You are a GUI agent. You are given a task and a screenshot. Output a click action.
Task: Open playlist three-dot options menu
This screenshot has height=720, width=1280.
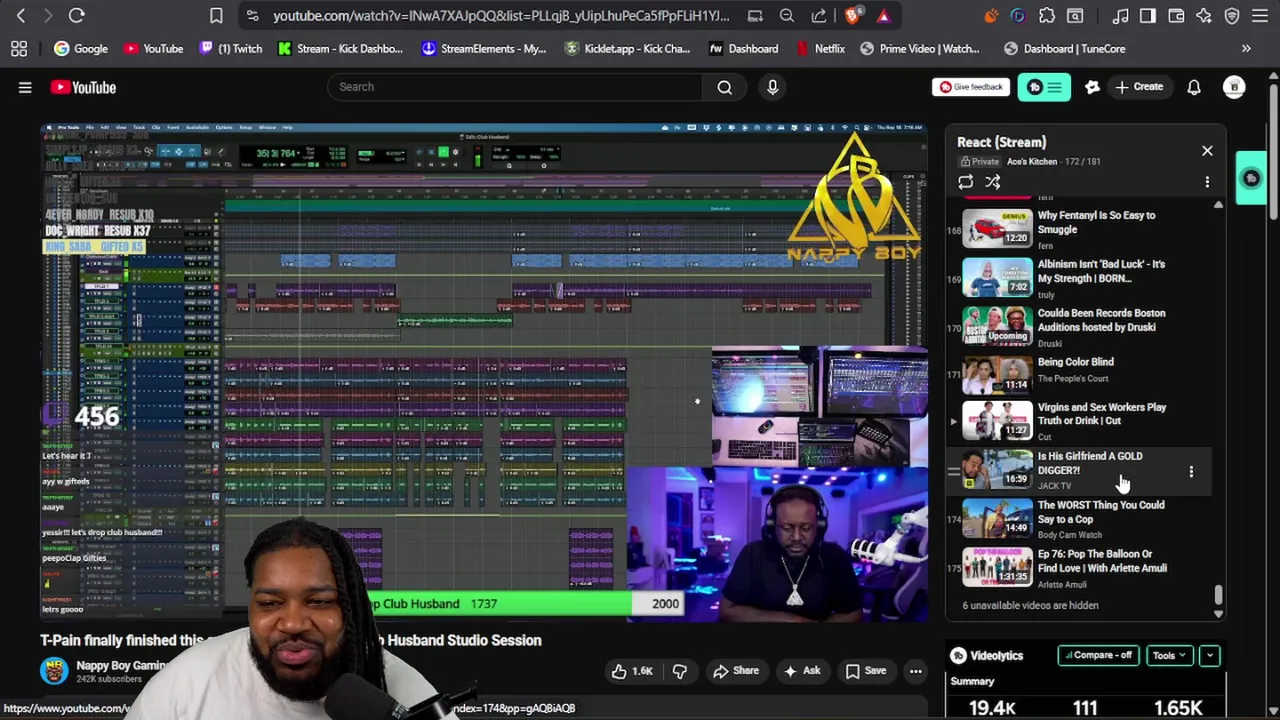click(1207, 182)
